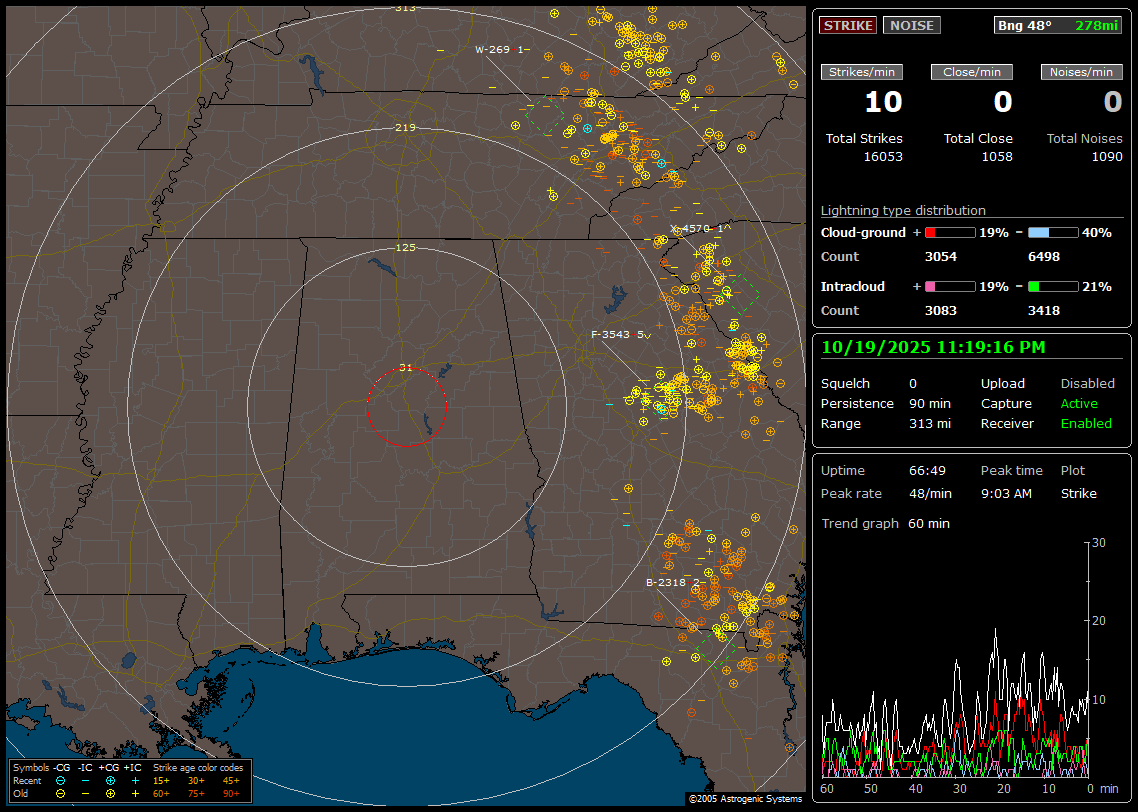Click the positive cloud-ground red bar
1138x812 pixels.
(x=949, y=232)
